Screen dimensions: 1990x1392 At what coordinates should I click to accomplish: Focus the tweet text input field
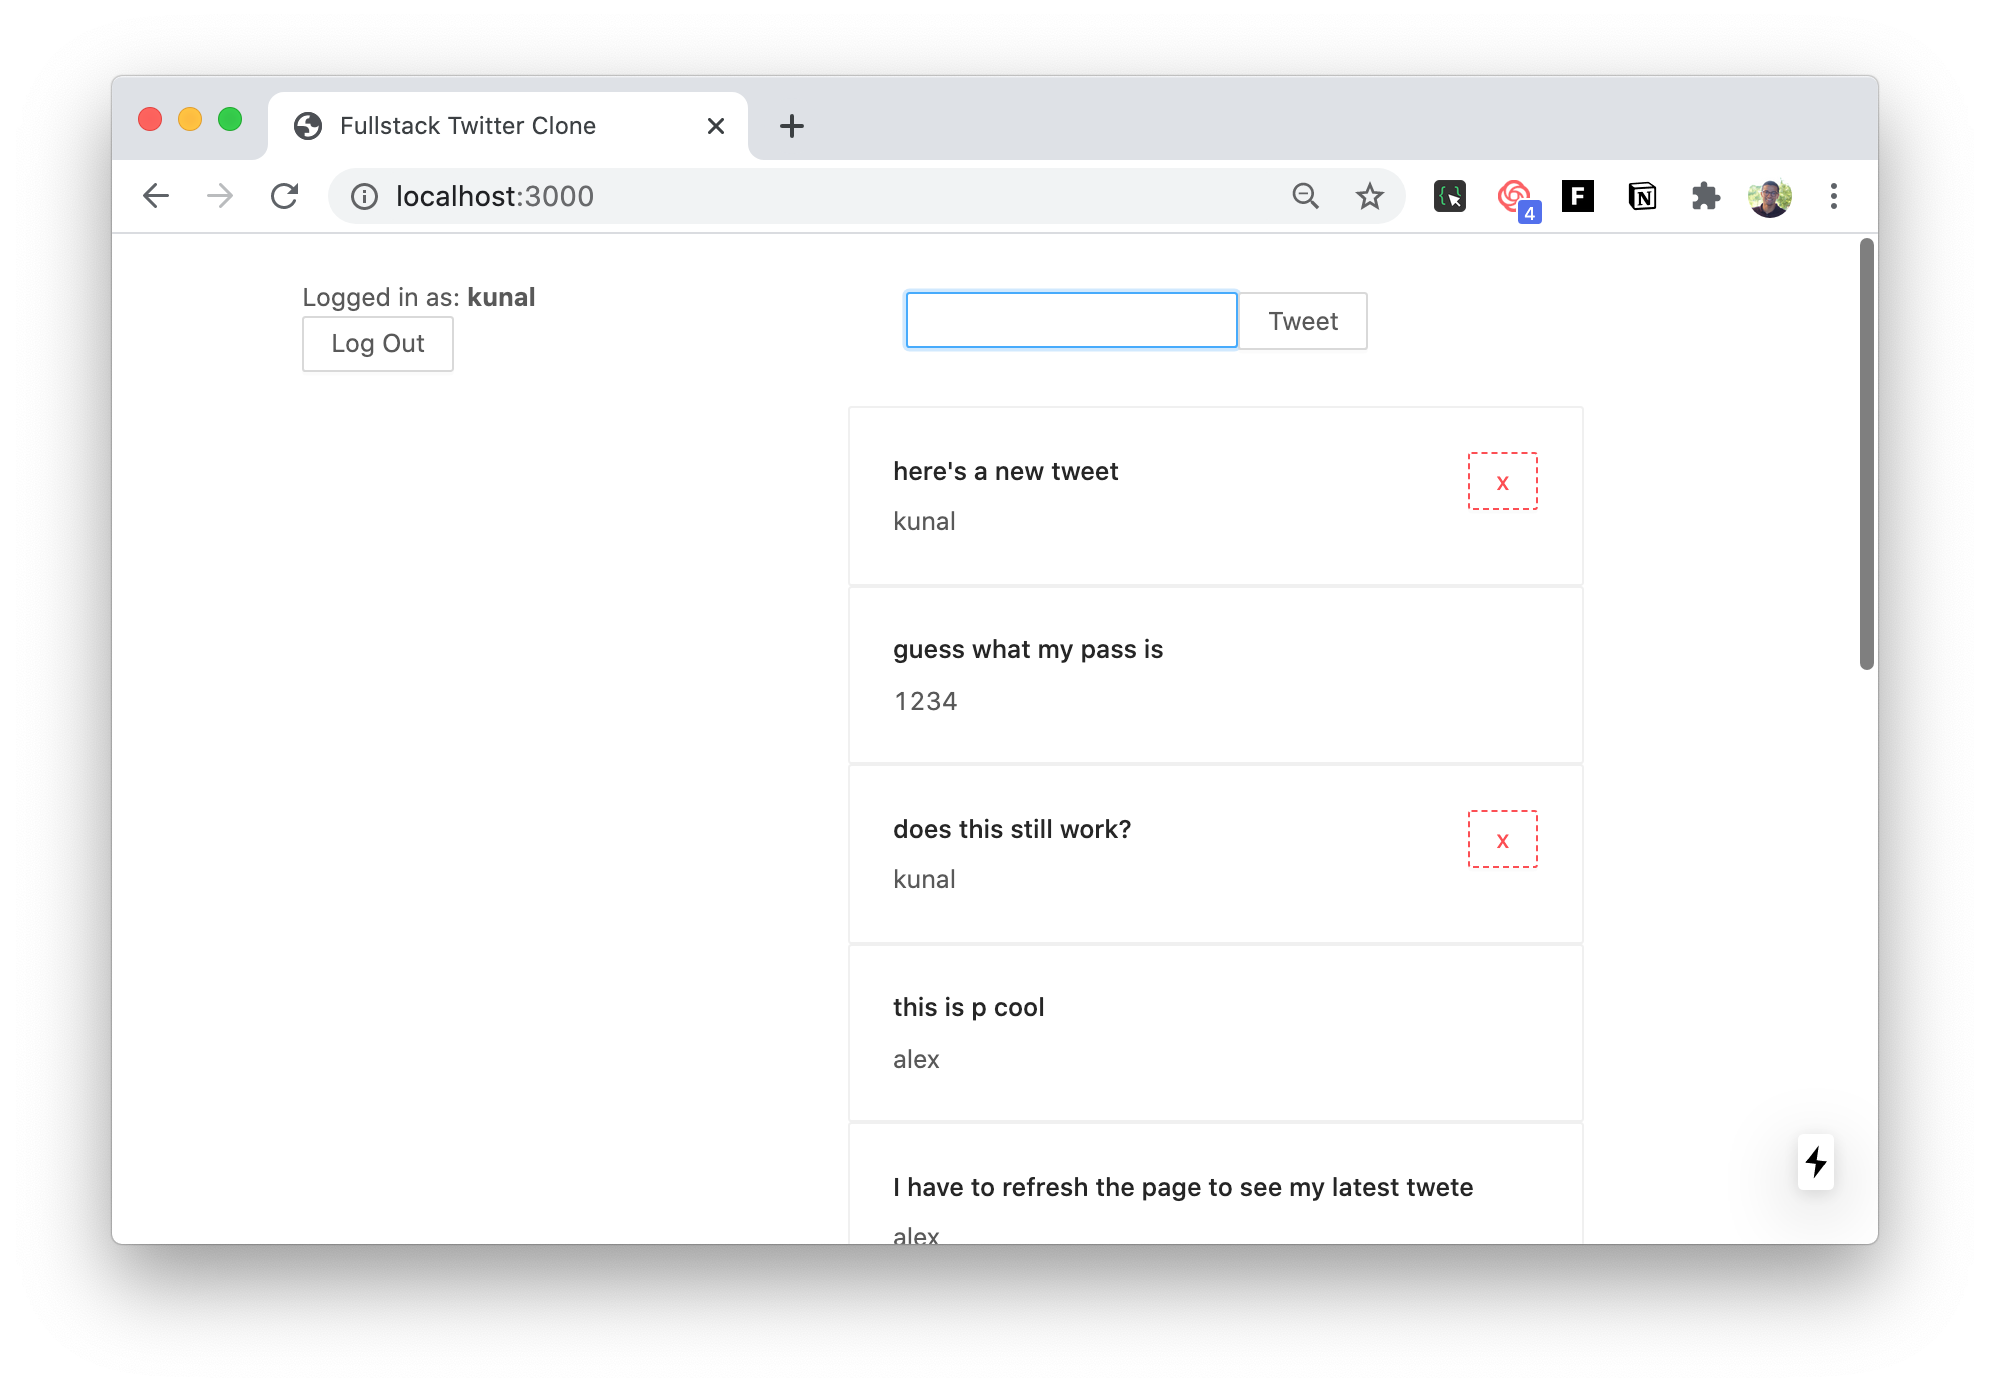pos(1071,321)
